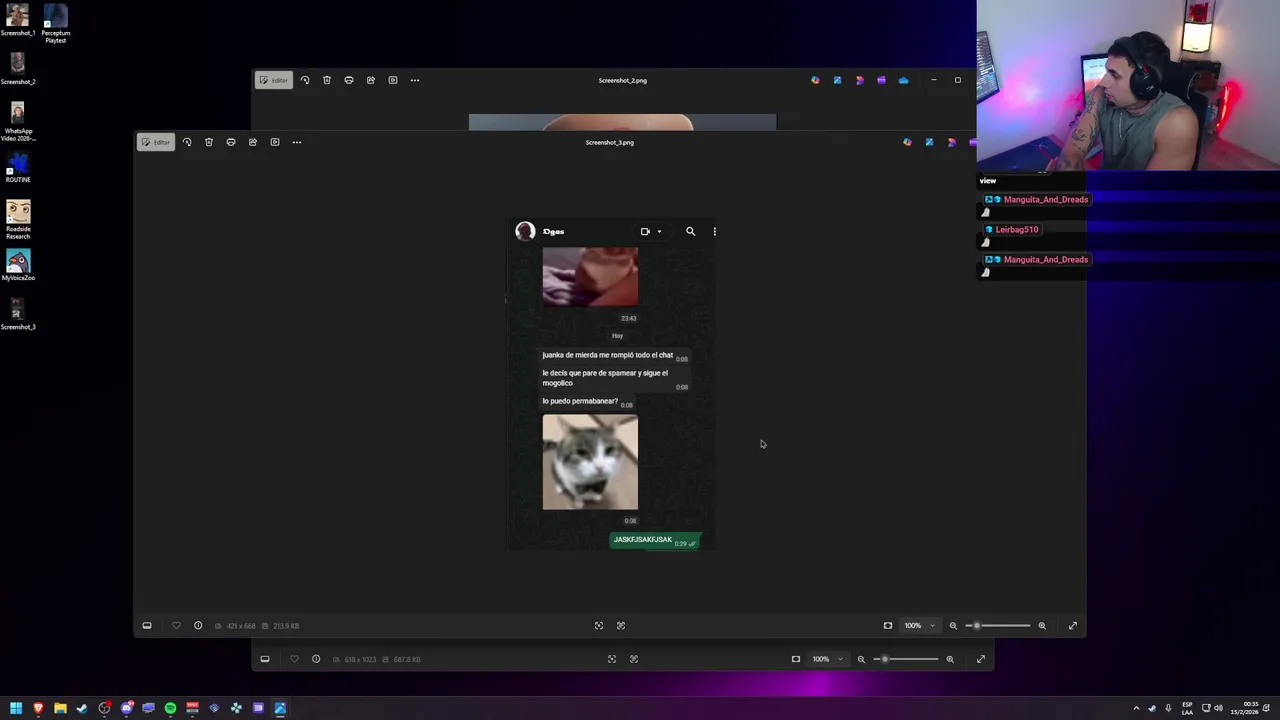Open the Windows Start menu
The image size is (1280, 720).
16,708
